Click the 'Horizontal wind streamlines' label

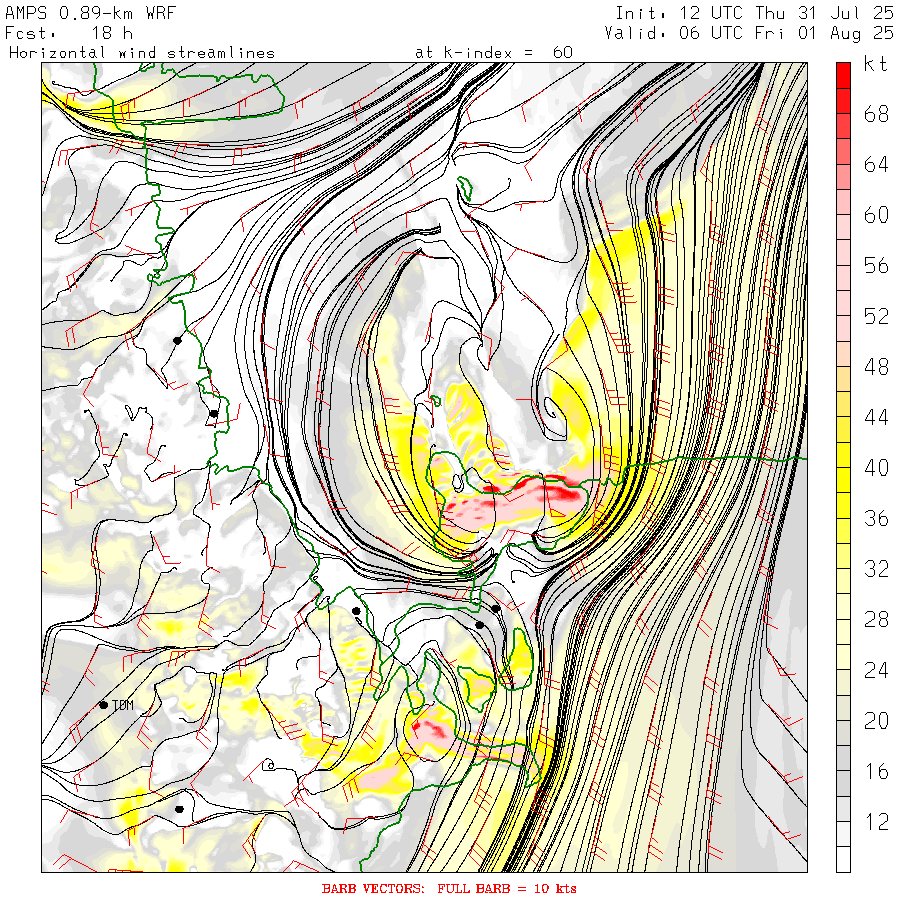point(142,53)
